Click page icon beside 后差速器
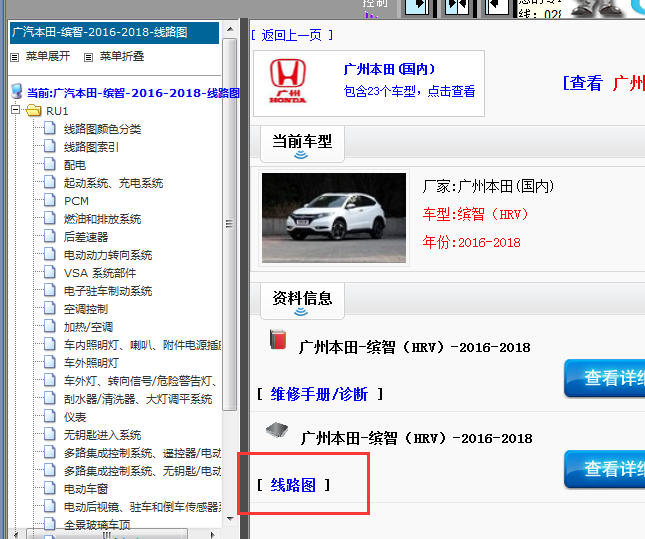The width and height of the screenshot is (645, 539). click(x=50, y=236)
